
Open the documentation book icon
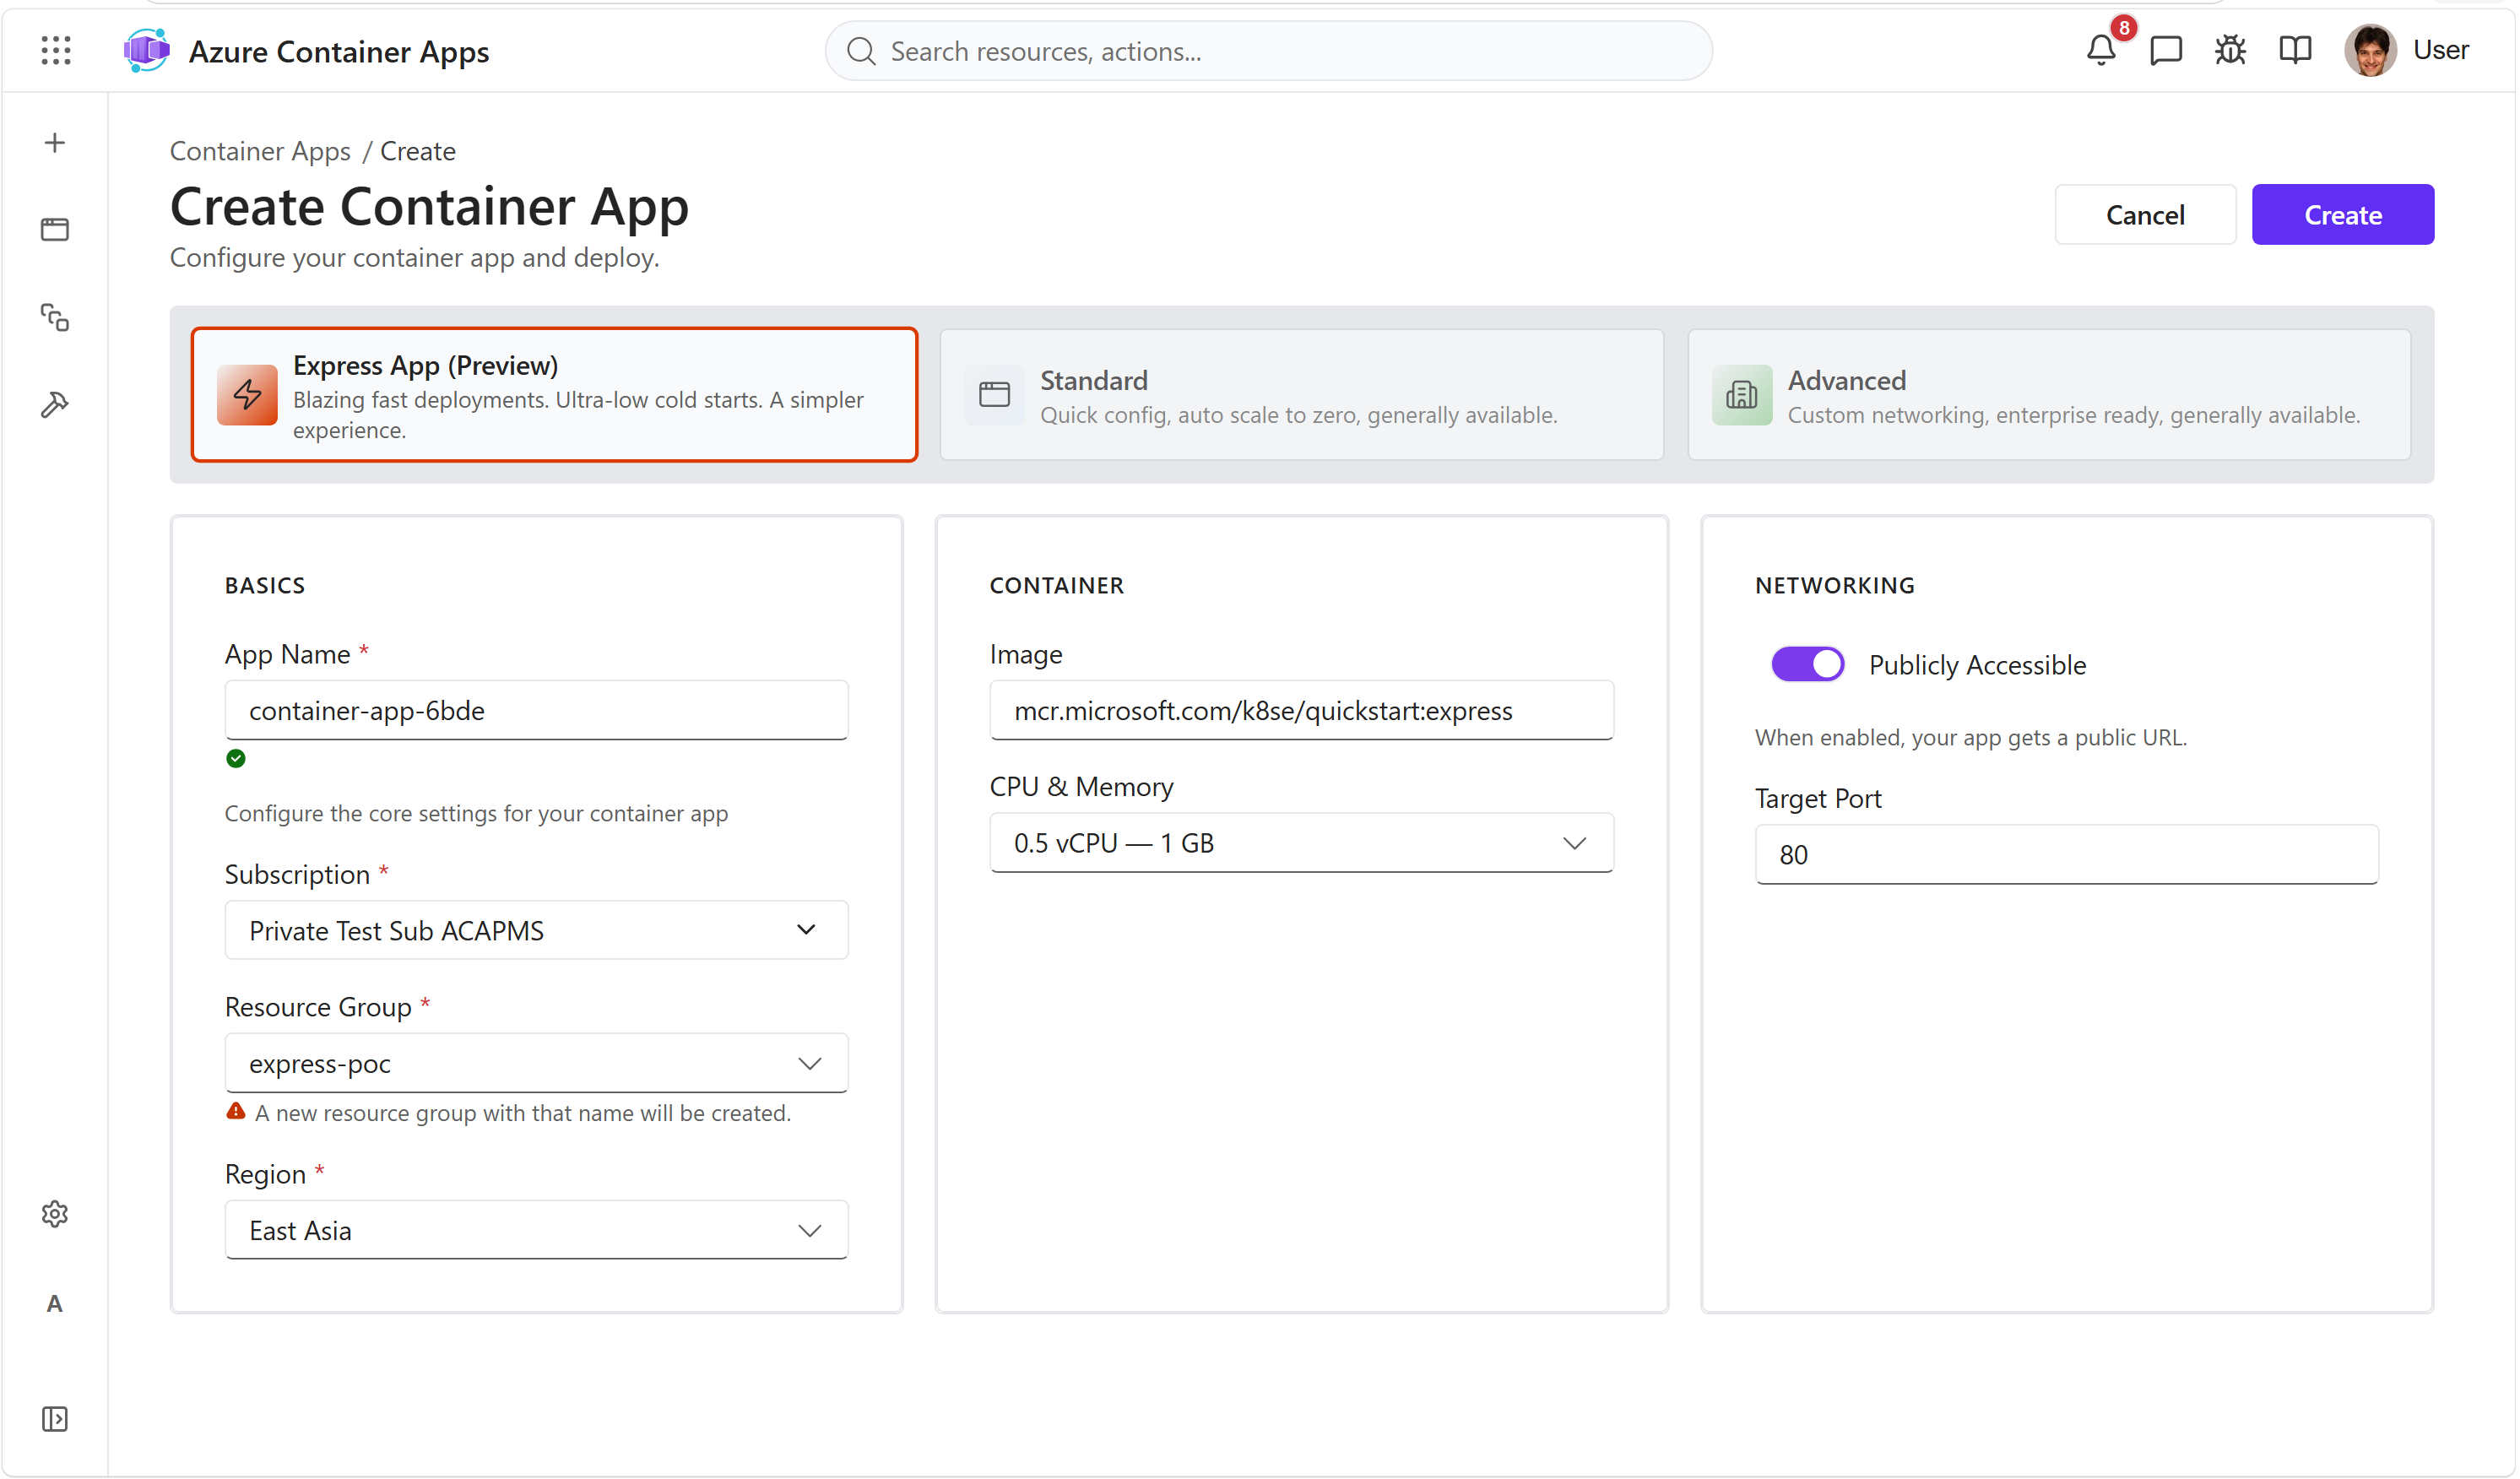[2296, 50]
